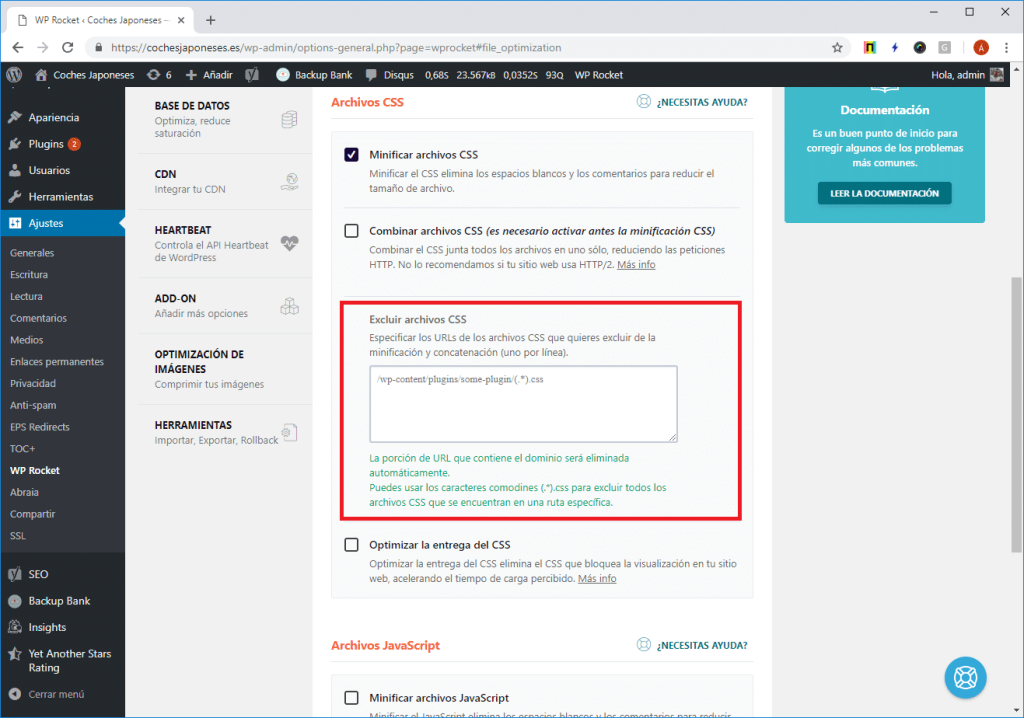Click the Grammarly extension icon in Chrome
1024x718 pixels.
click(x=944, y=47)
